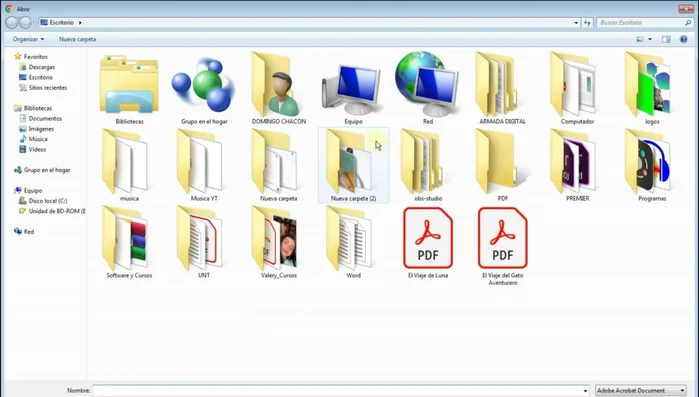This screenshot has height=397, width=699.
Task: Expand the address bar history dropdown
Action: point(576,22)
